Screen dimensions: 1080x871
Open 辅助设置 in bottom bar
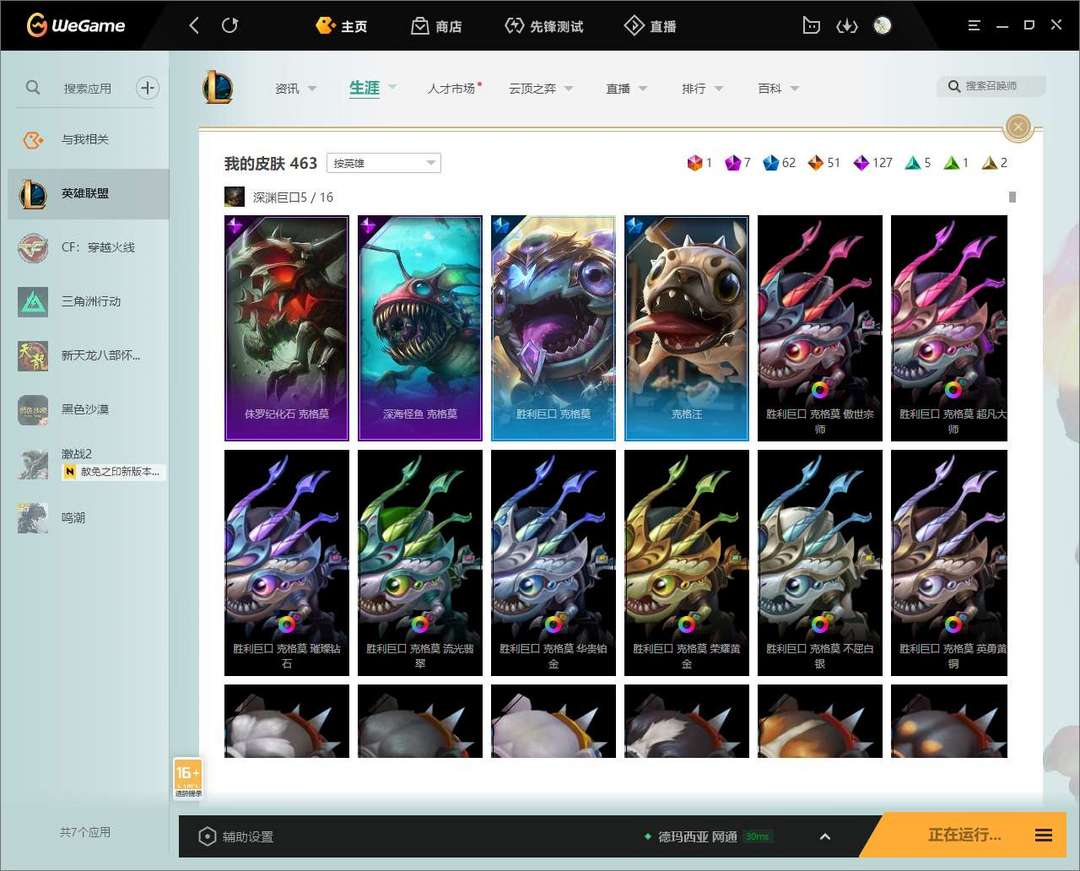click(236, 837)
